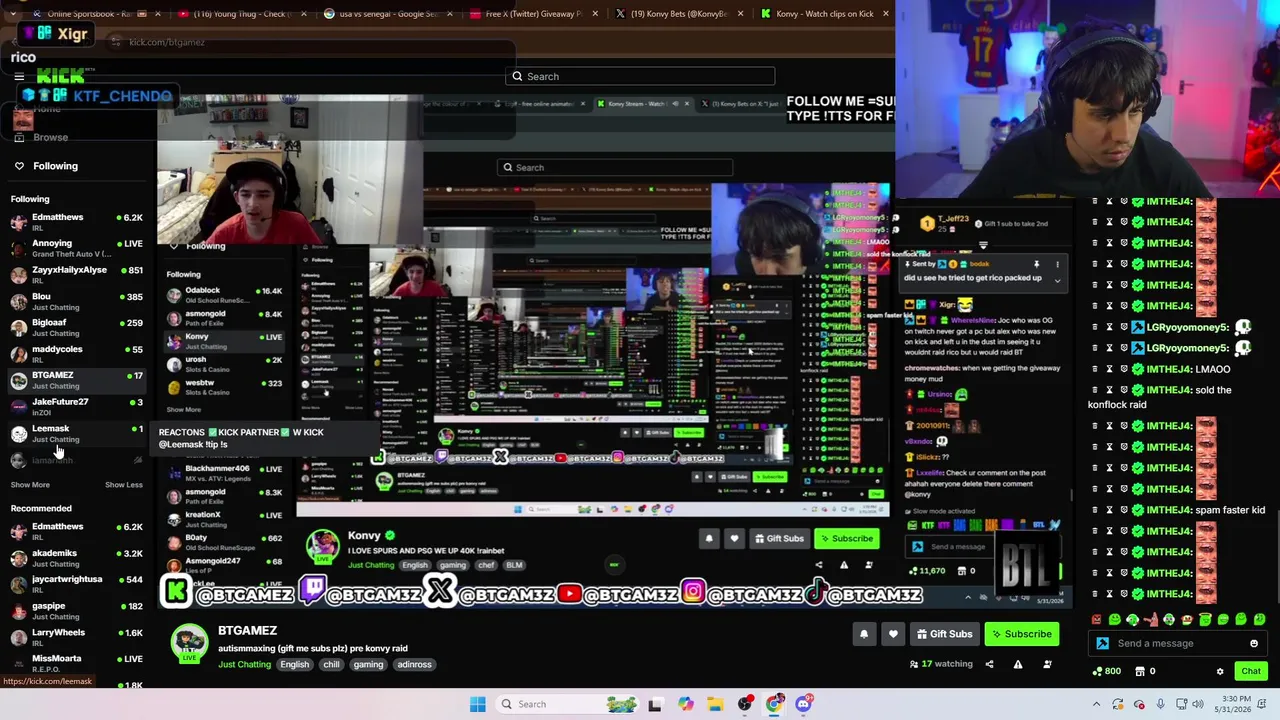This screenshot has width=1280, height=720.
Task: Open Following in the Kick sidebar
Action: 55,166
